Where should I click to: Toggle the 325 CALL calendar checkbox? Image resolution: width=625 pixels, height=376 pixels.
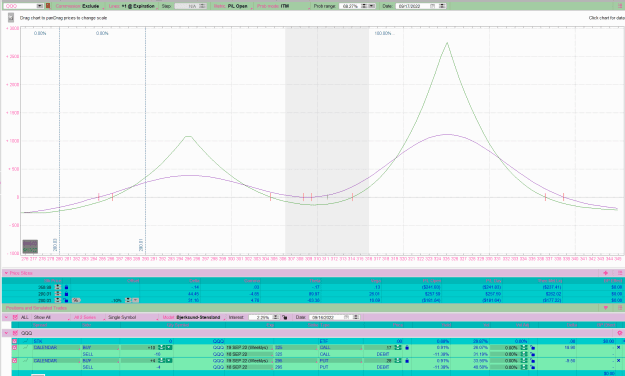coord(14,347)
